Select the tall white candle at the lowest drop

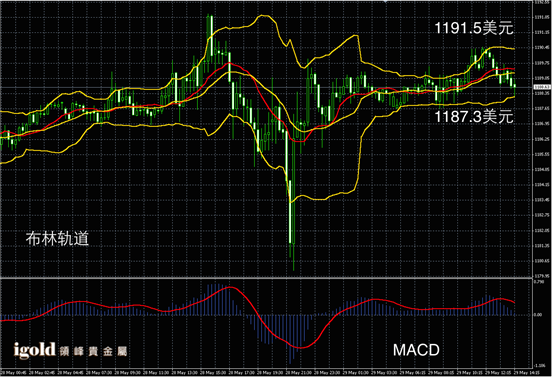point(290,211)
